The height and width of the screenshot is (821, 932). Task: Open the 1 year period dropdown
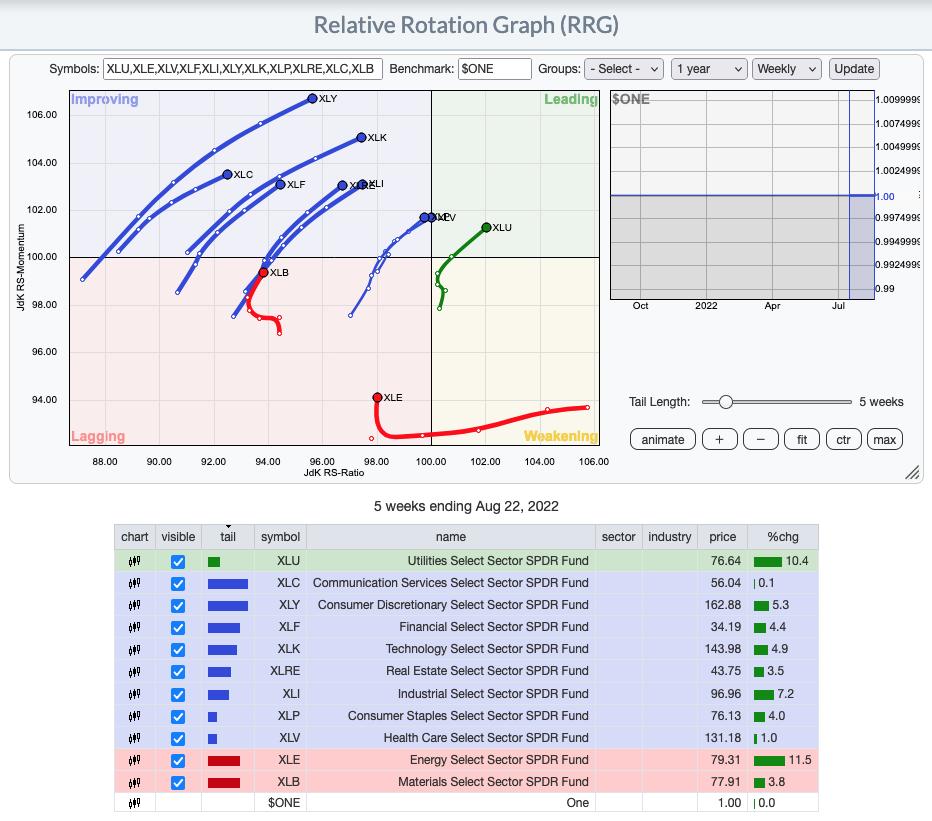[x=709, y=69]
